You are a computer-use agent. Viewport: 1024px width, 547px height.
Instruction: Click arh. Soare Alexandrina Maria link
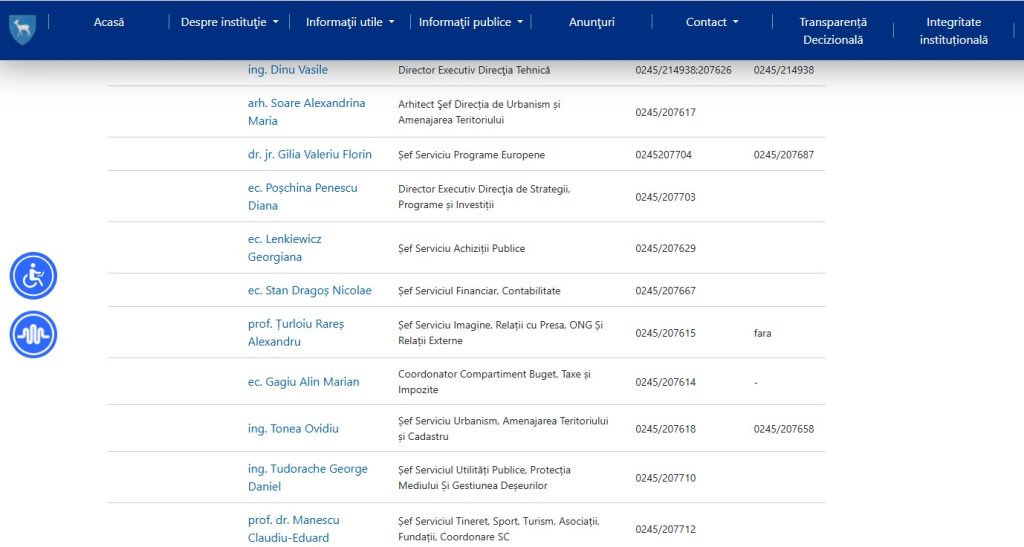tap(306, 111)
